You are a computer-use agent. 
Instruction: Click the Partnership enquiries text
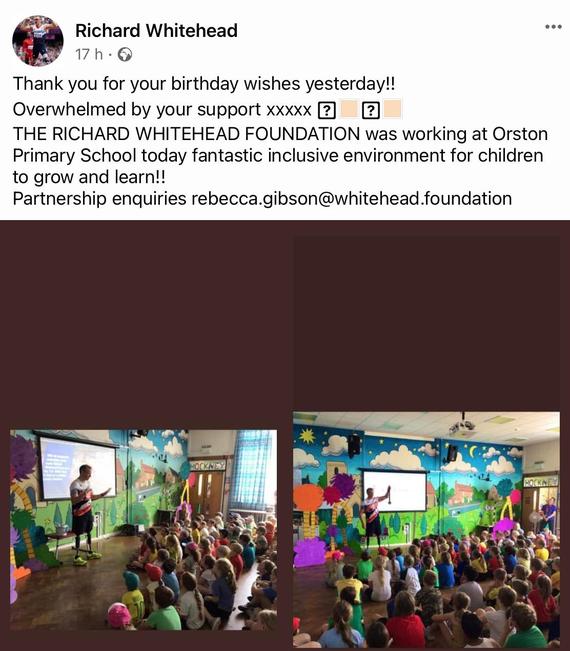(x=100, y=198)
